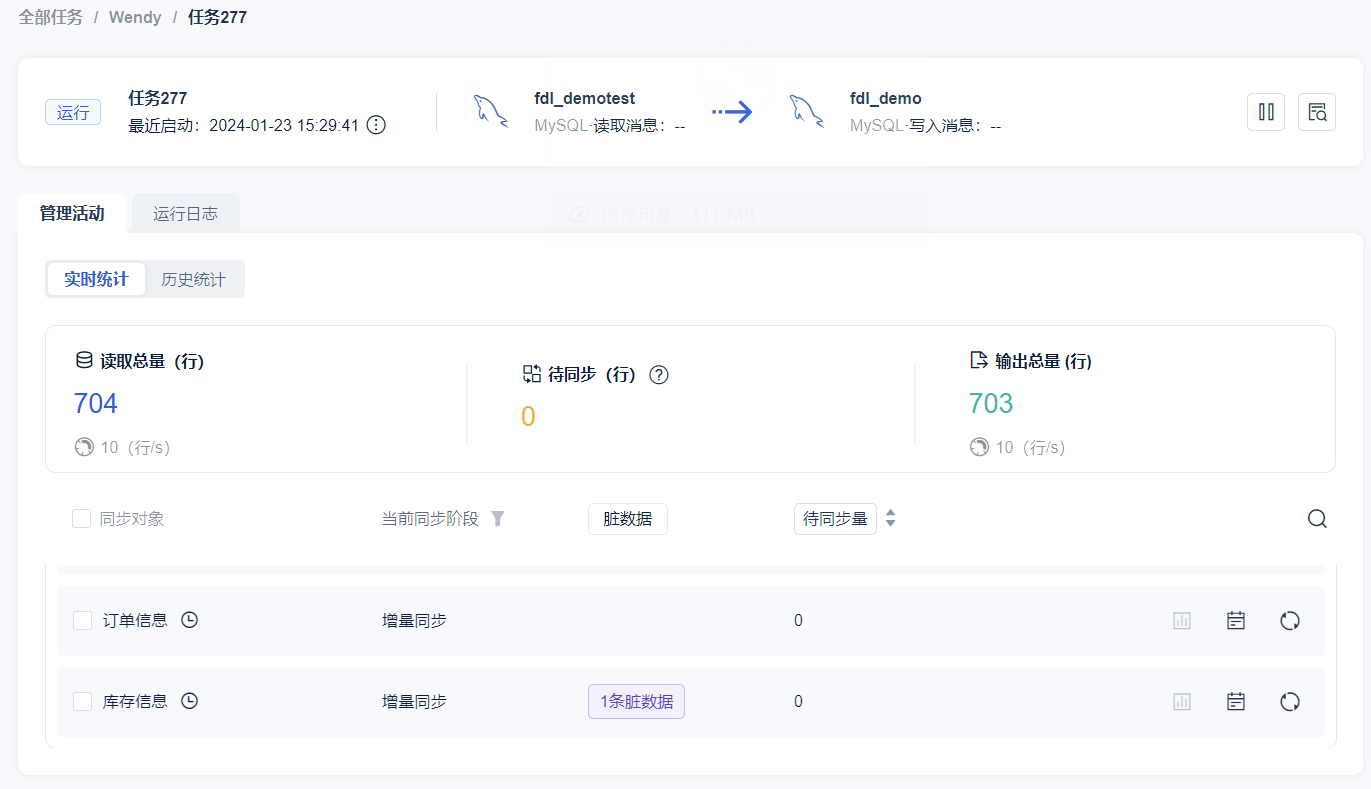1371x789 pixels.
Task: Open the schedule icon for 订单信息
Action: 1236,621
